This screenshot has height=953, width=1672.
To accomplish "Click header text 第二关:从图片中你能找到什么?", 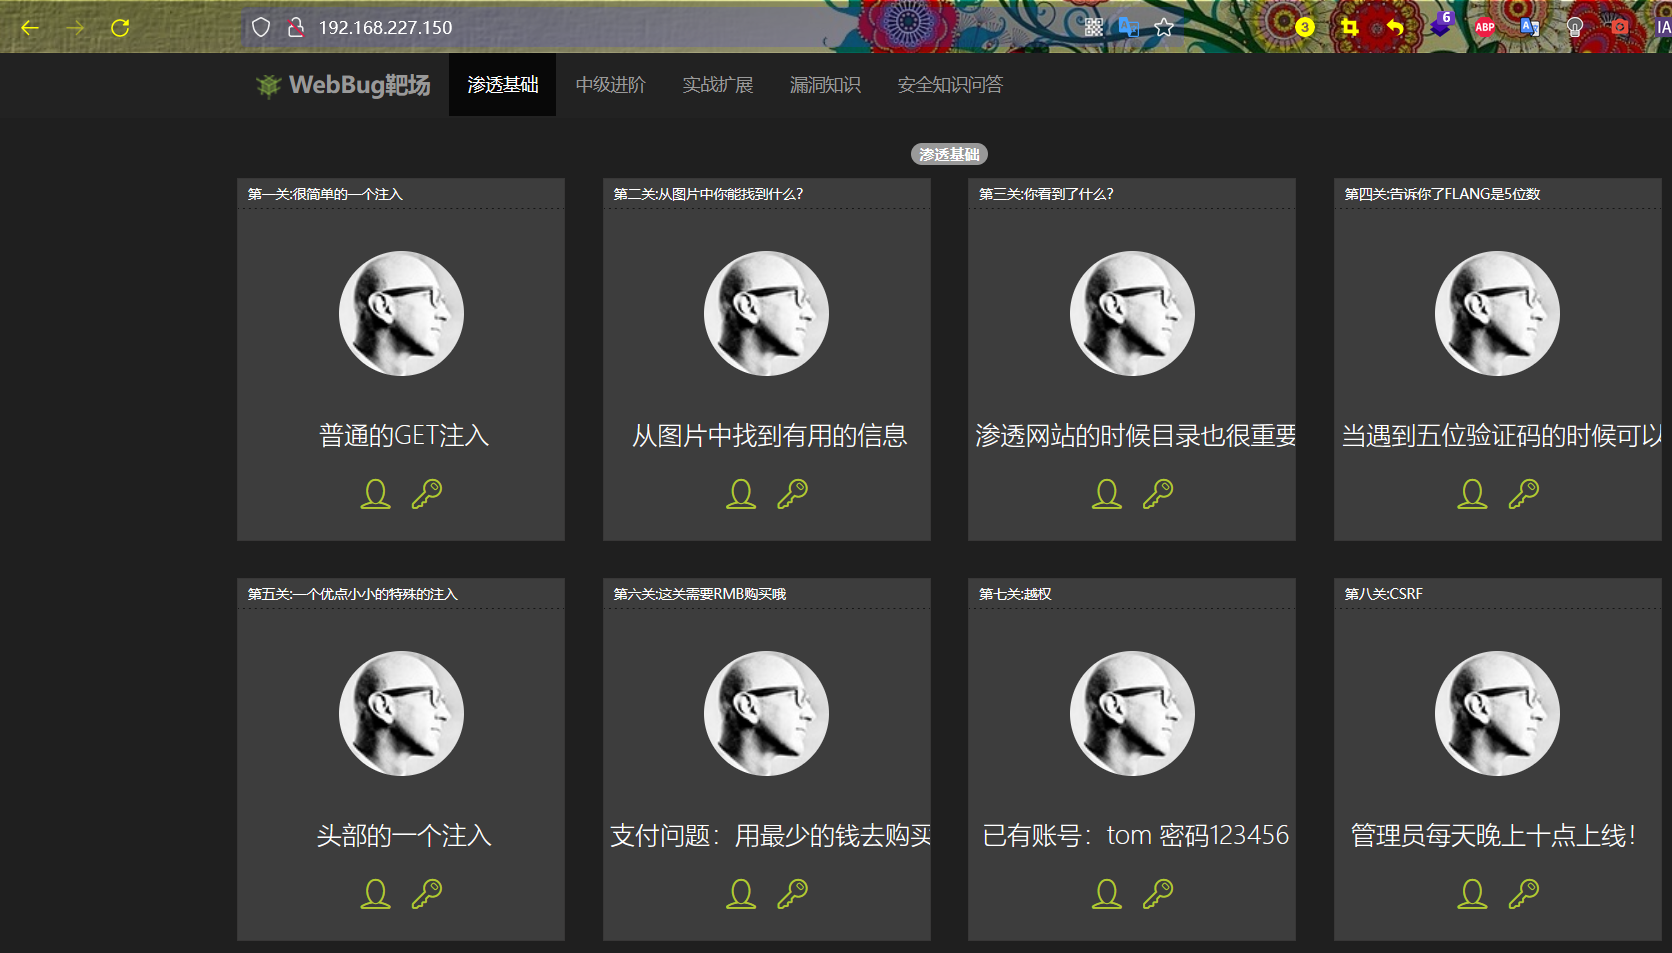I will (x=708, y=194).
